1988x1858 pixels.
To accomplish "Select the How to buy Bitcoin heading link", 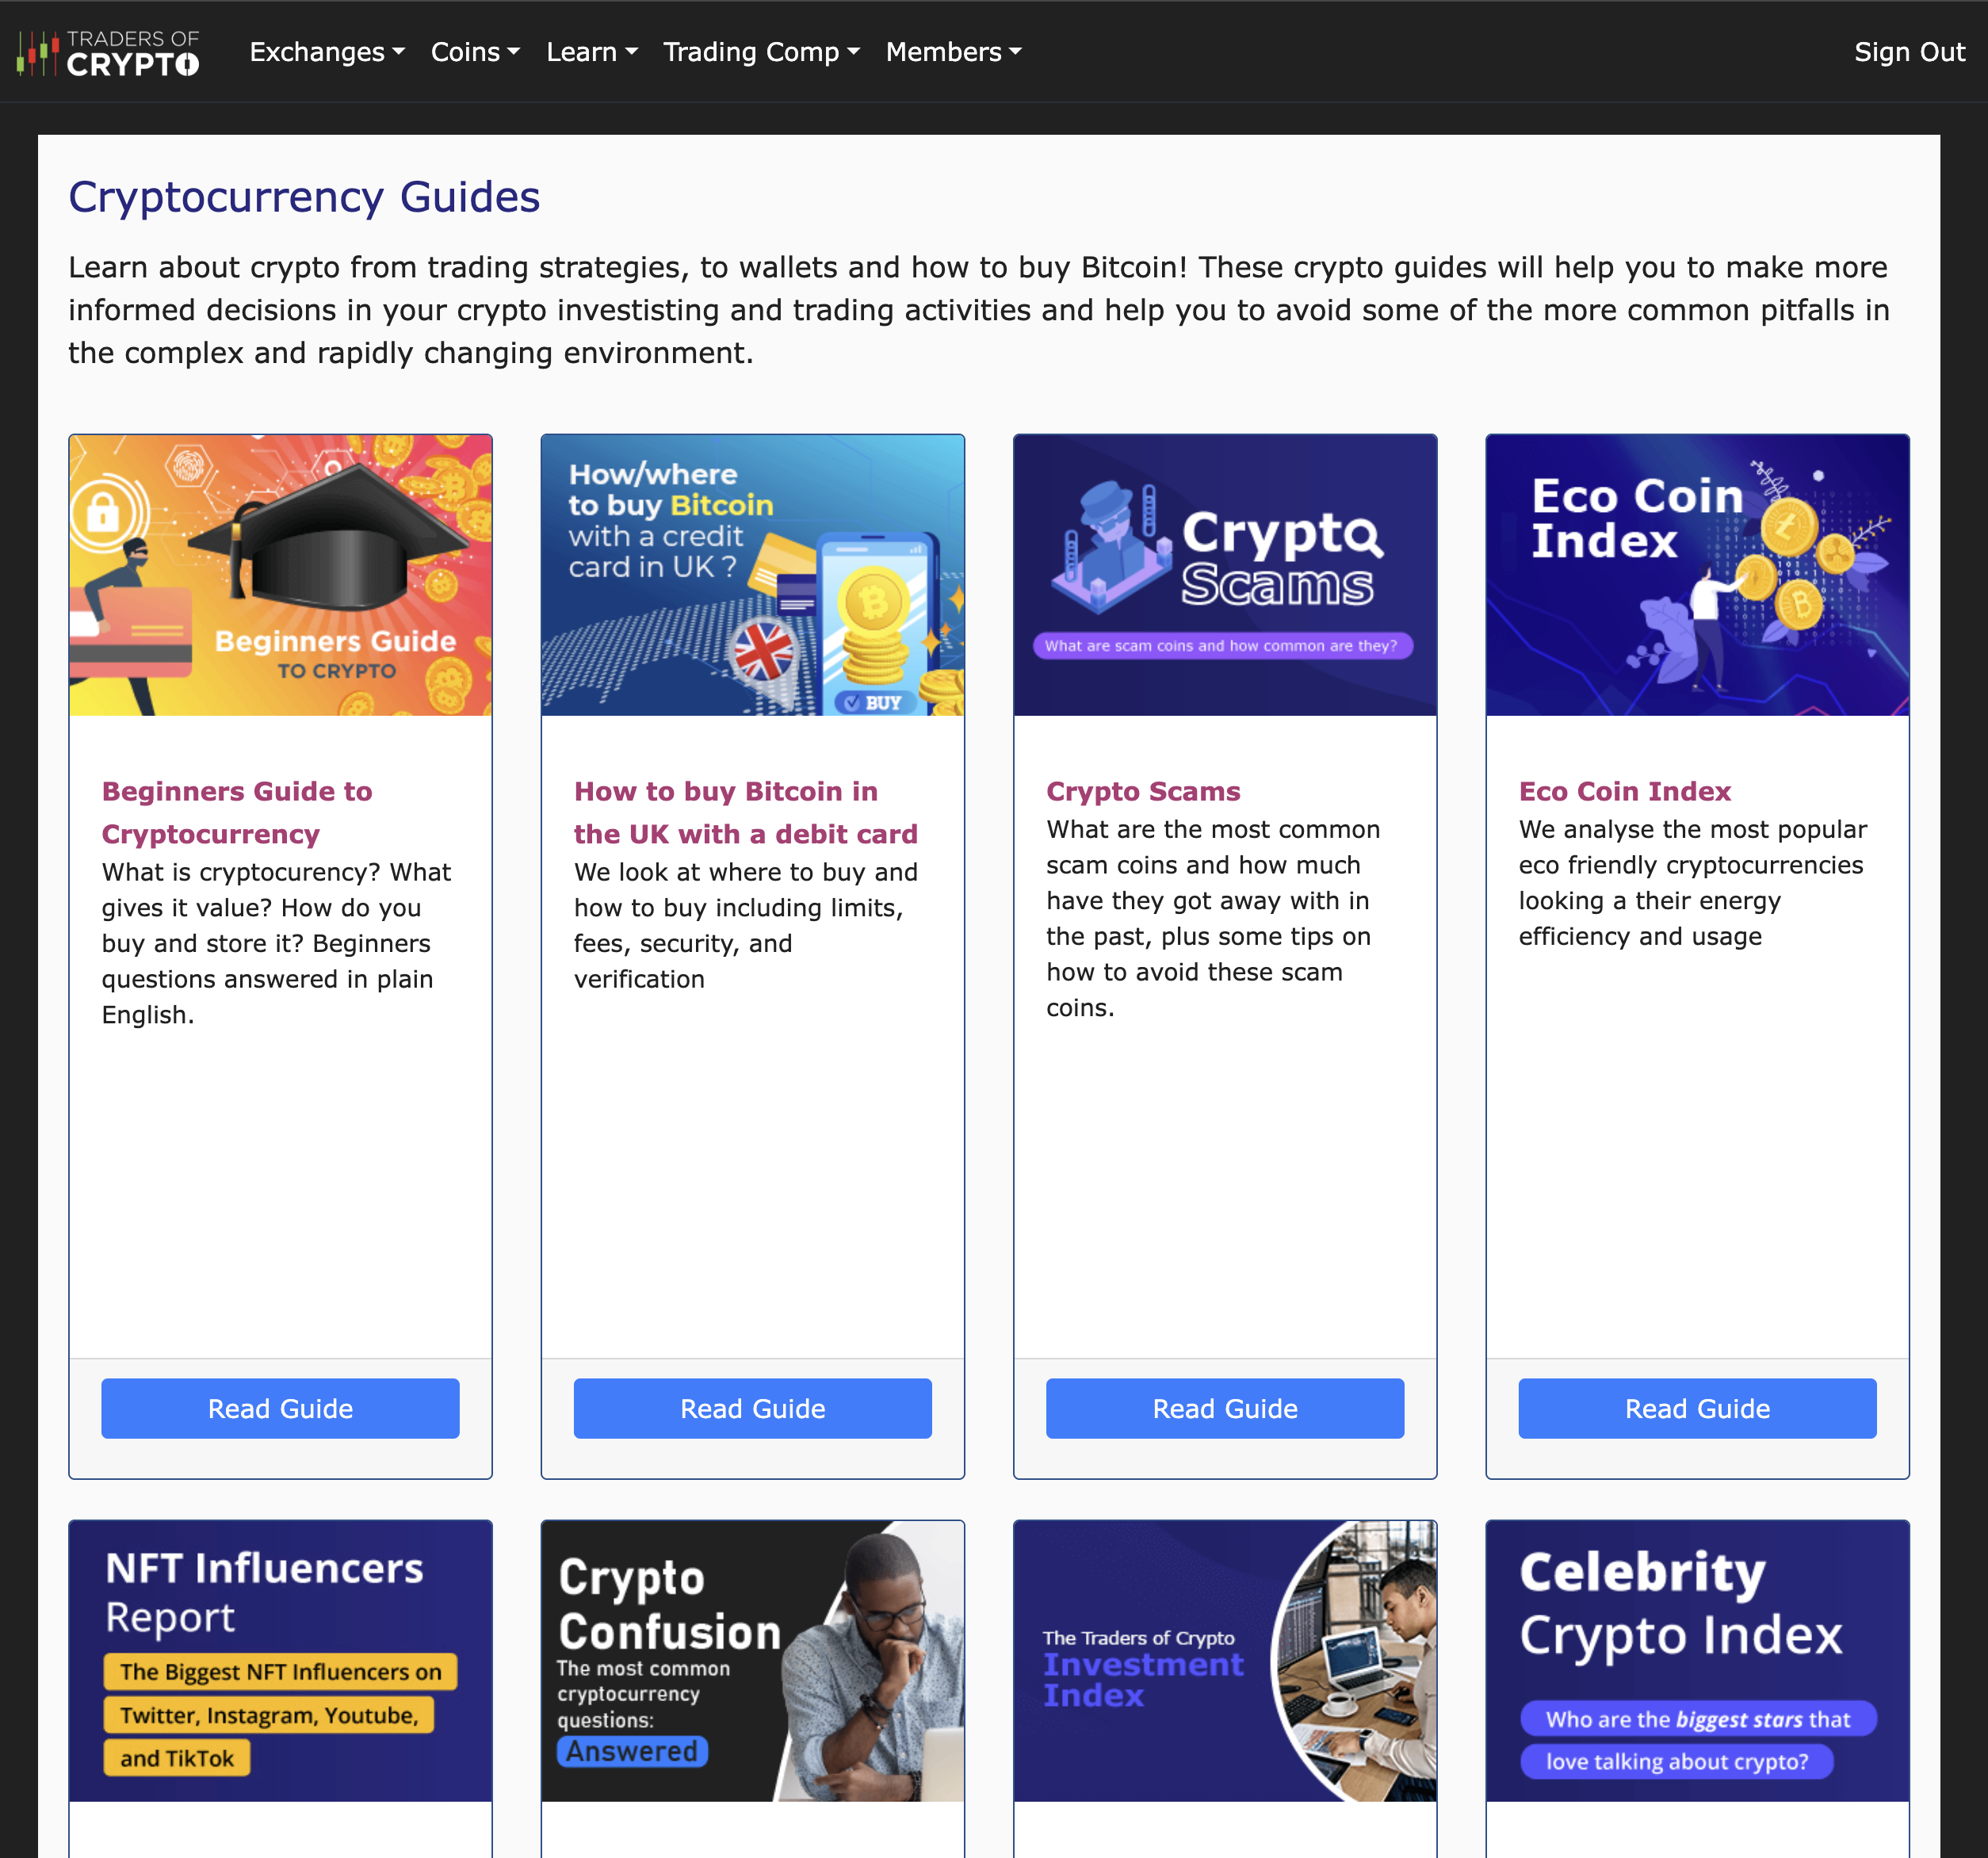I will tap(745, 812).
